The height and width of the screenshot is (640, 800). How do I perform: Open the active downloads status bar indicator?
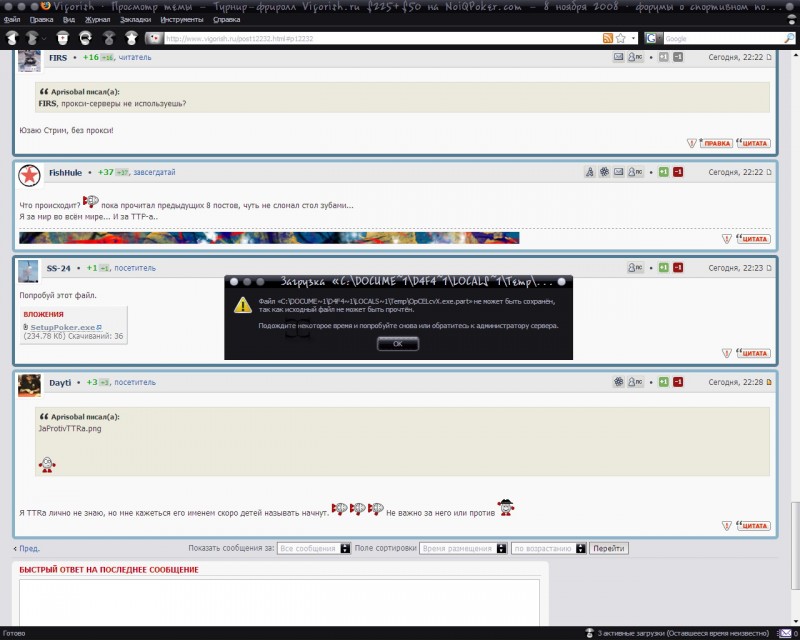point(678,633)
